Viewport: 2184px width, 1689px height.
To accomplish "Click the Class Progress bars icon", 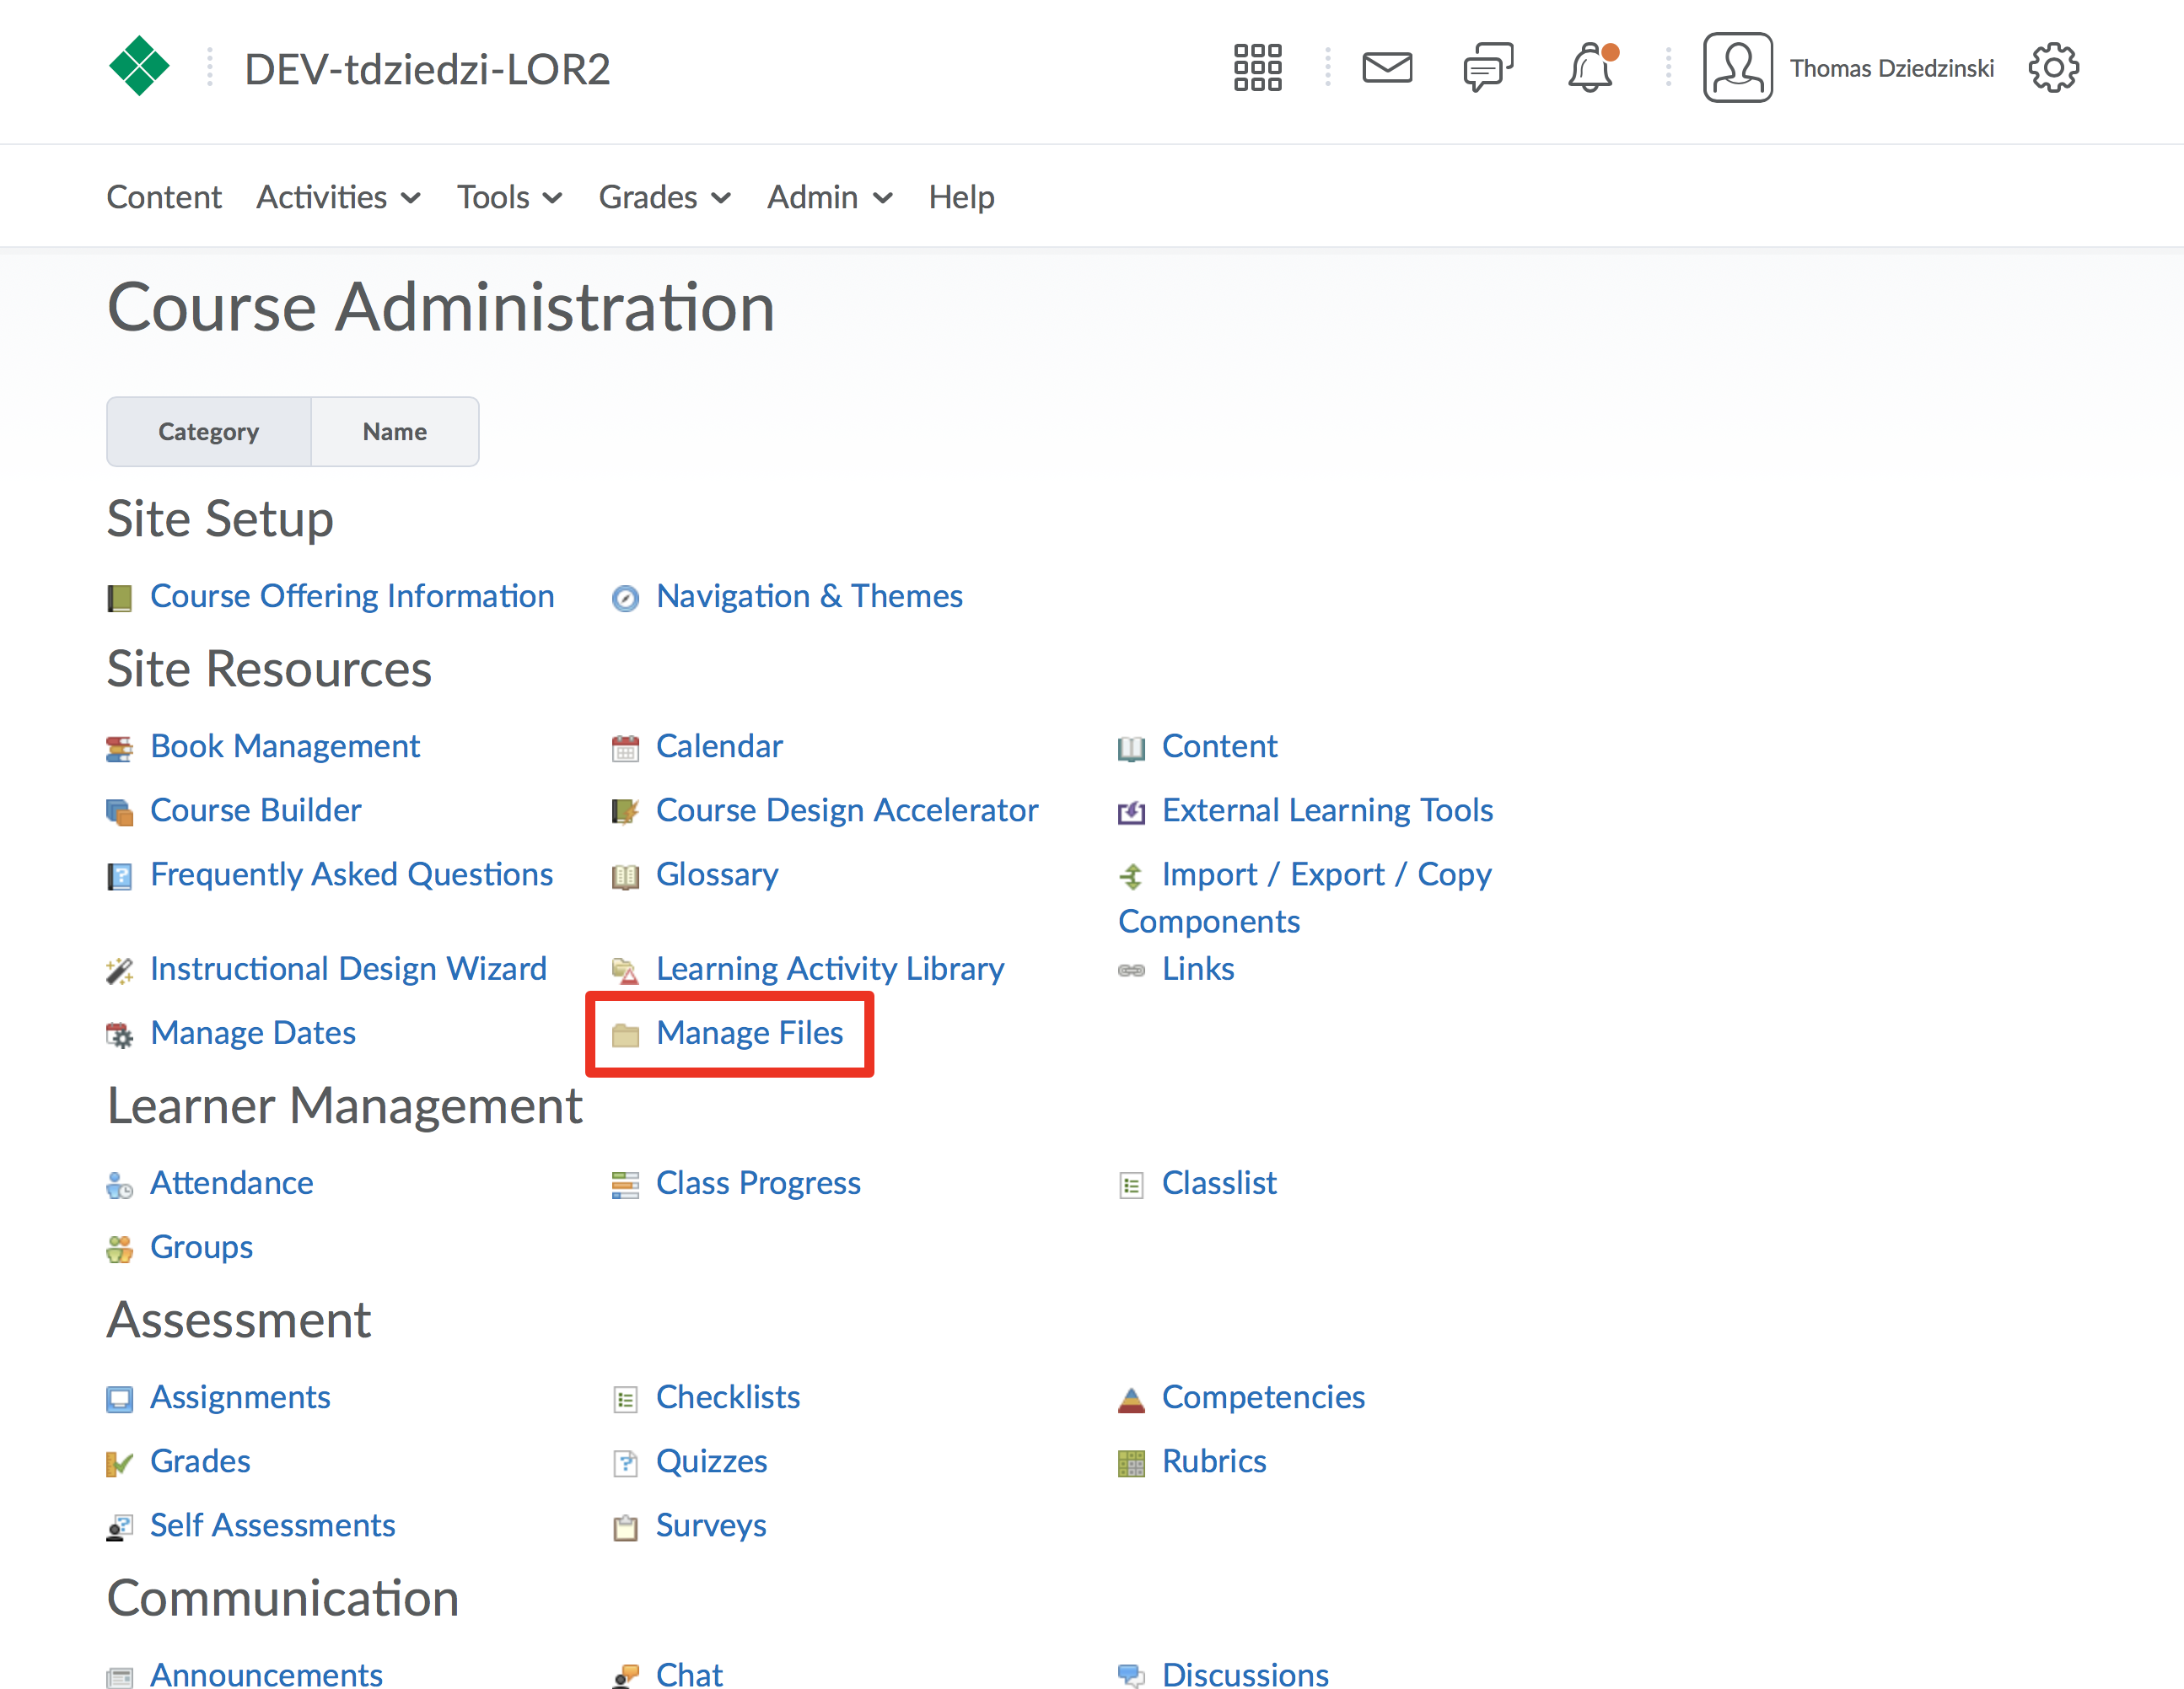I will tap(625, 1185).
